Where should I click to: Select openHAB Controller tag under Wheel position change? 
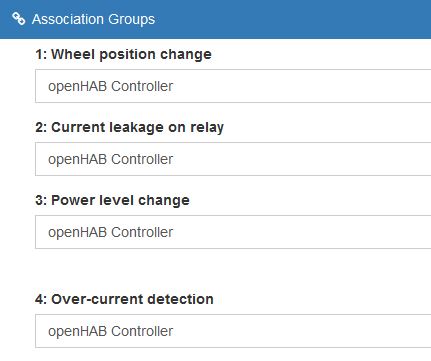point(111,86)
